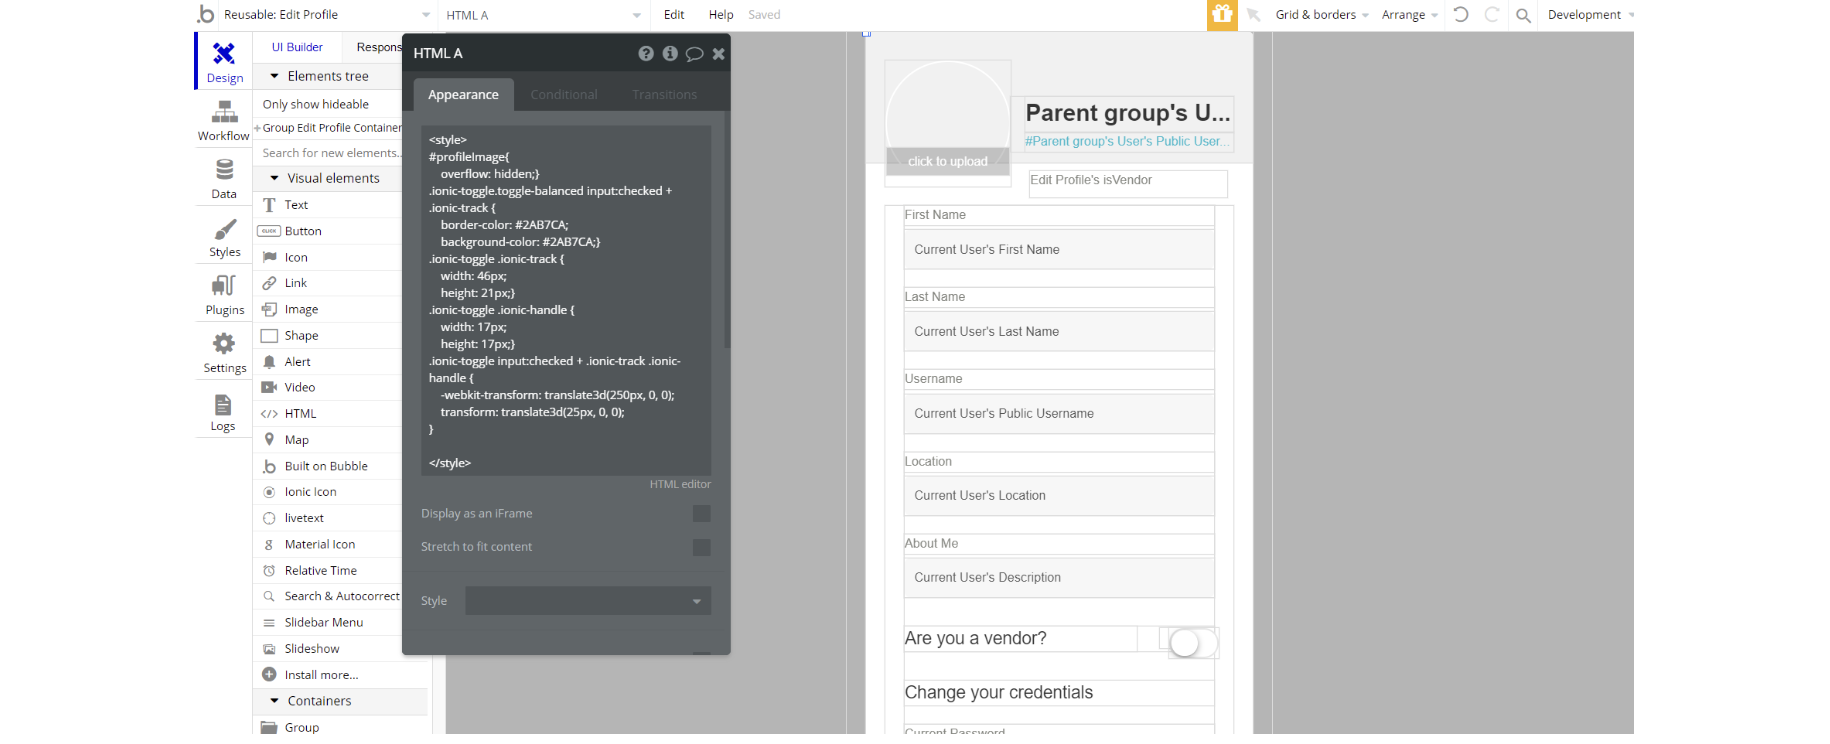Click the HTML editor link
This screenshot has height=744, width=1830.
point(680,484)
